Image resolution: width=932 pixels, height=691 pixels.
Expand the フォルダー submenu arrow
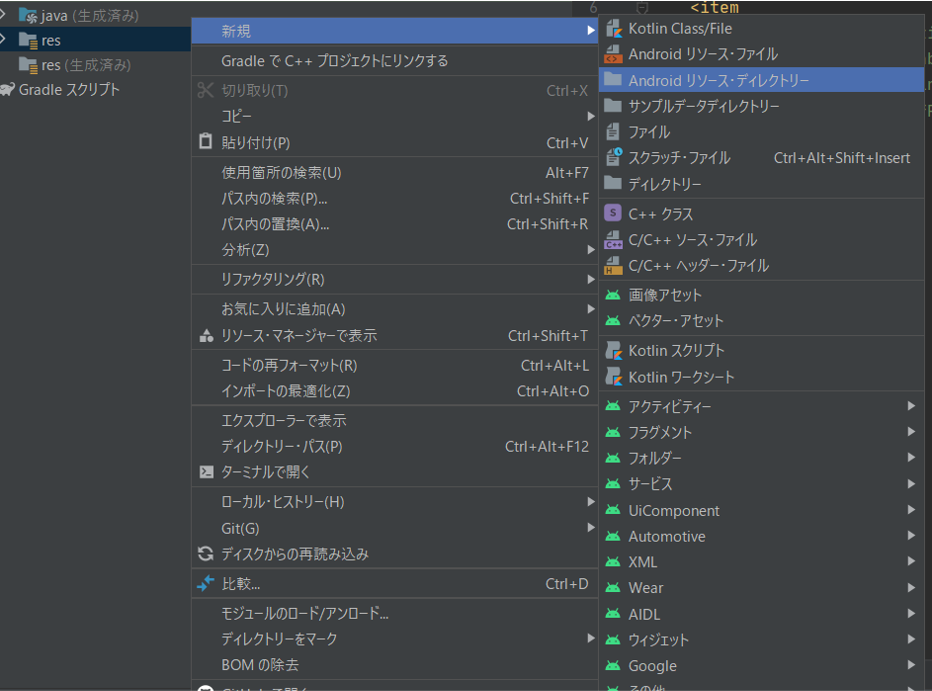coord(911,457)
